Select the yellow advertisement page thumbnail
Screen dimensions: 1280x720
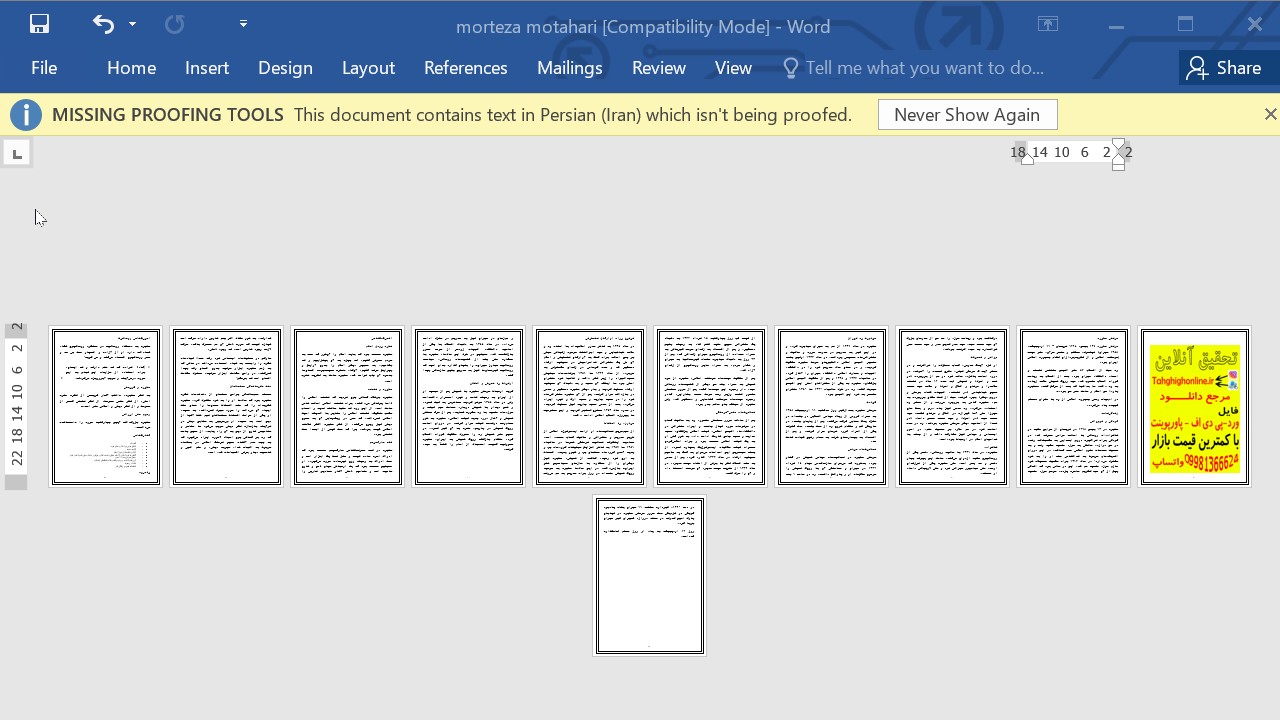[x=1195, y=407]
